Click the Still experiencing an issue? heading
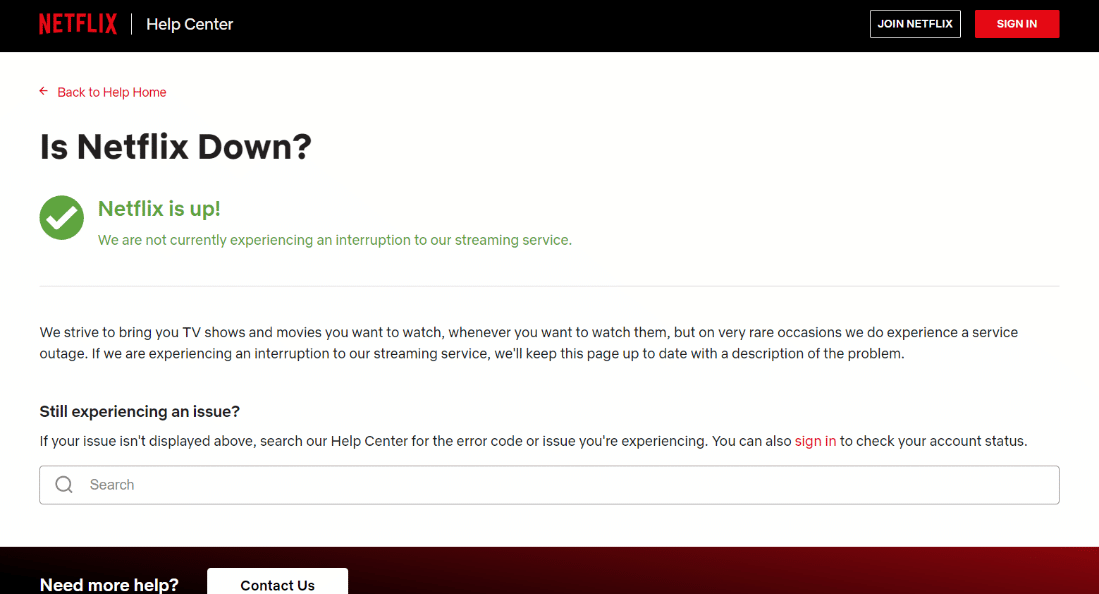 pyautogui.click(x=139, y=412)
